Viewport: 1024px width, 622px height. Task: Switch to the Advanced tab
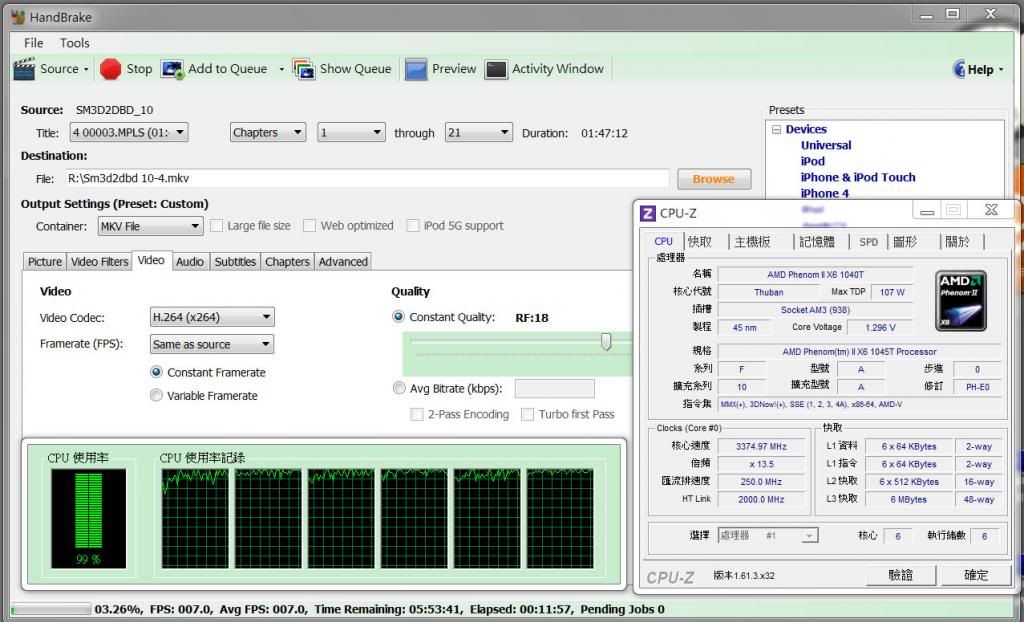[343, 262]
